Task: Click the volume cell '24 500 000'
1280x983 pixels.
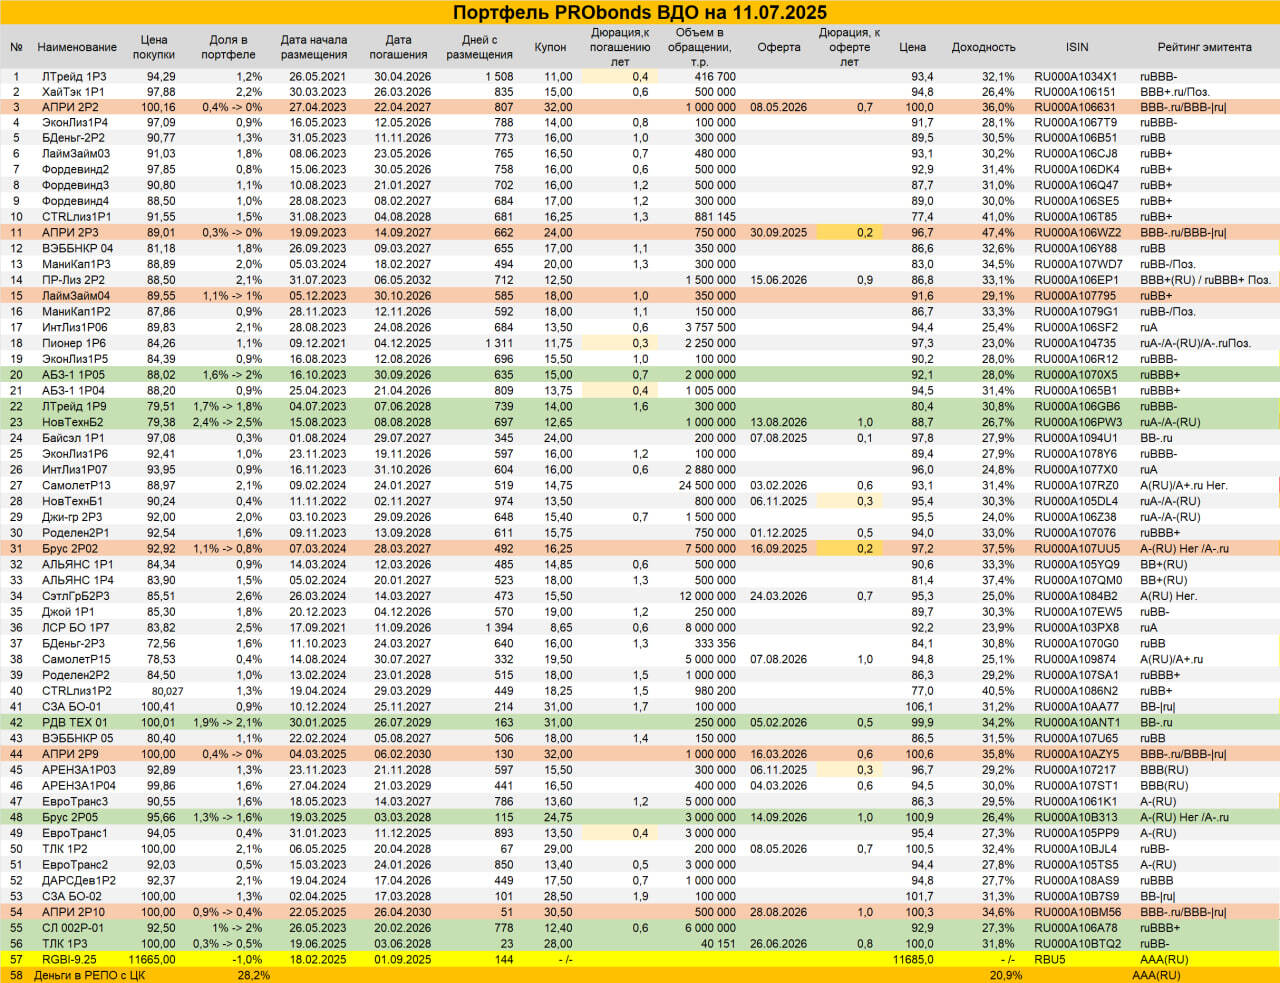Action: pyautogui.click(x=707, y=485)
